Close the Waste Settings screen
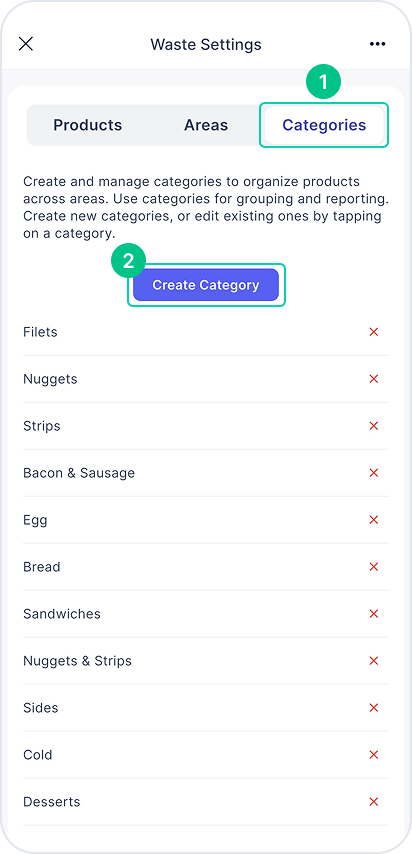412x854 pixels. click(x=26, y=44)
